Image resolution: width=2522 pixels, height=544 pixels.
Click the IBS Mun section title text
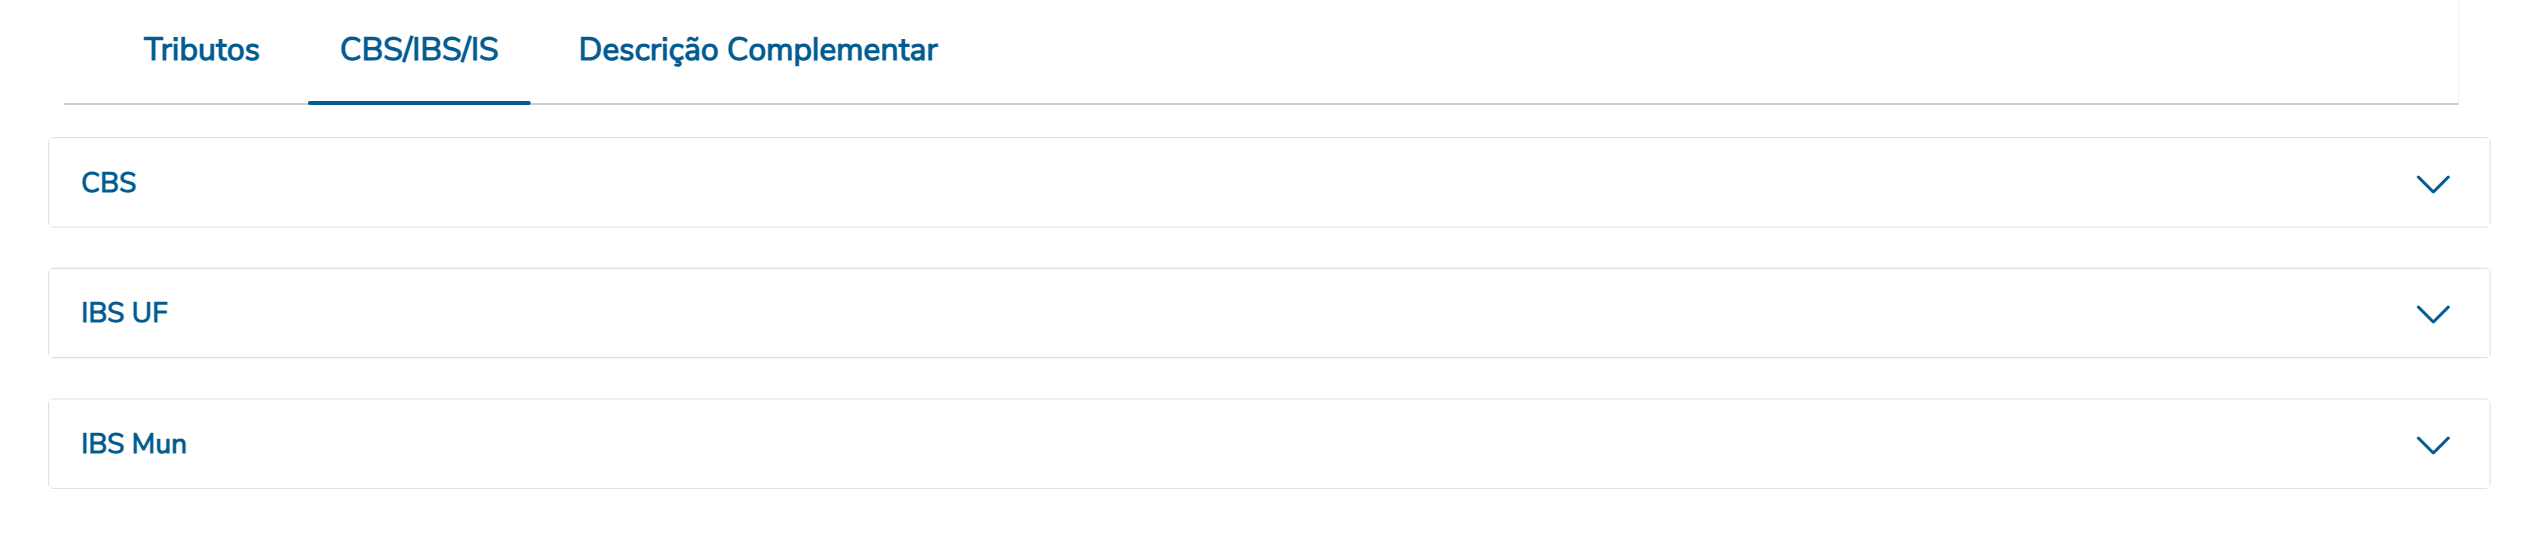point(134,444)
